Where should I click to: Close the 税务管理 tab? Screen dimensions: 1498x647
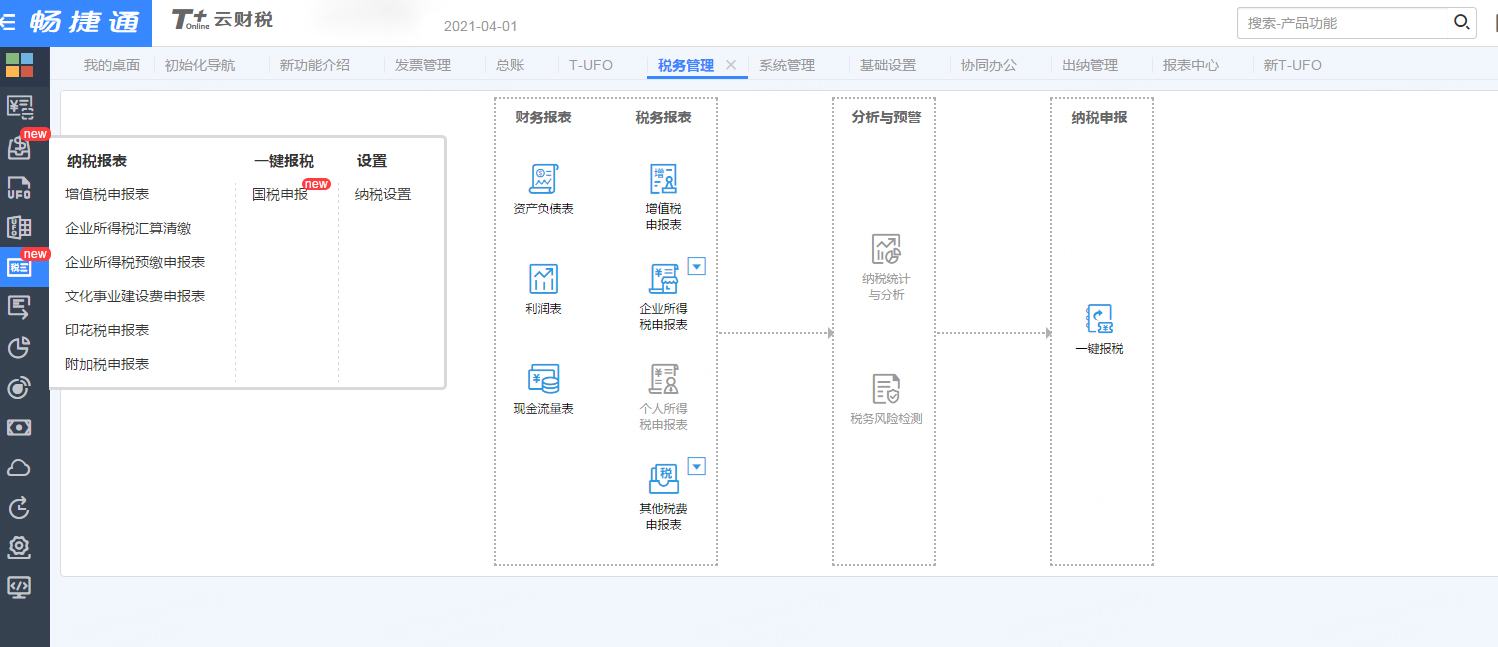731,65
